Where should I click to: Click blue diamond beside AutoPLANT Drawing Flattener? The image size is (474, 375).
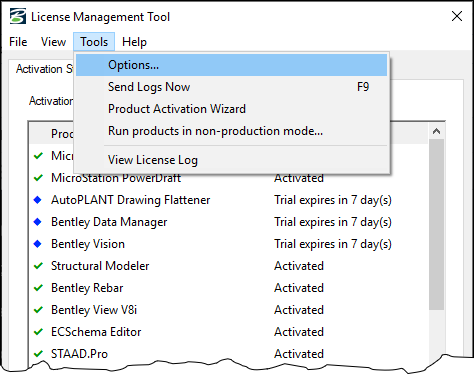tap(38, 200)
